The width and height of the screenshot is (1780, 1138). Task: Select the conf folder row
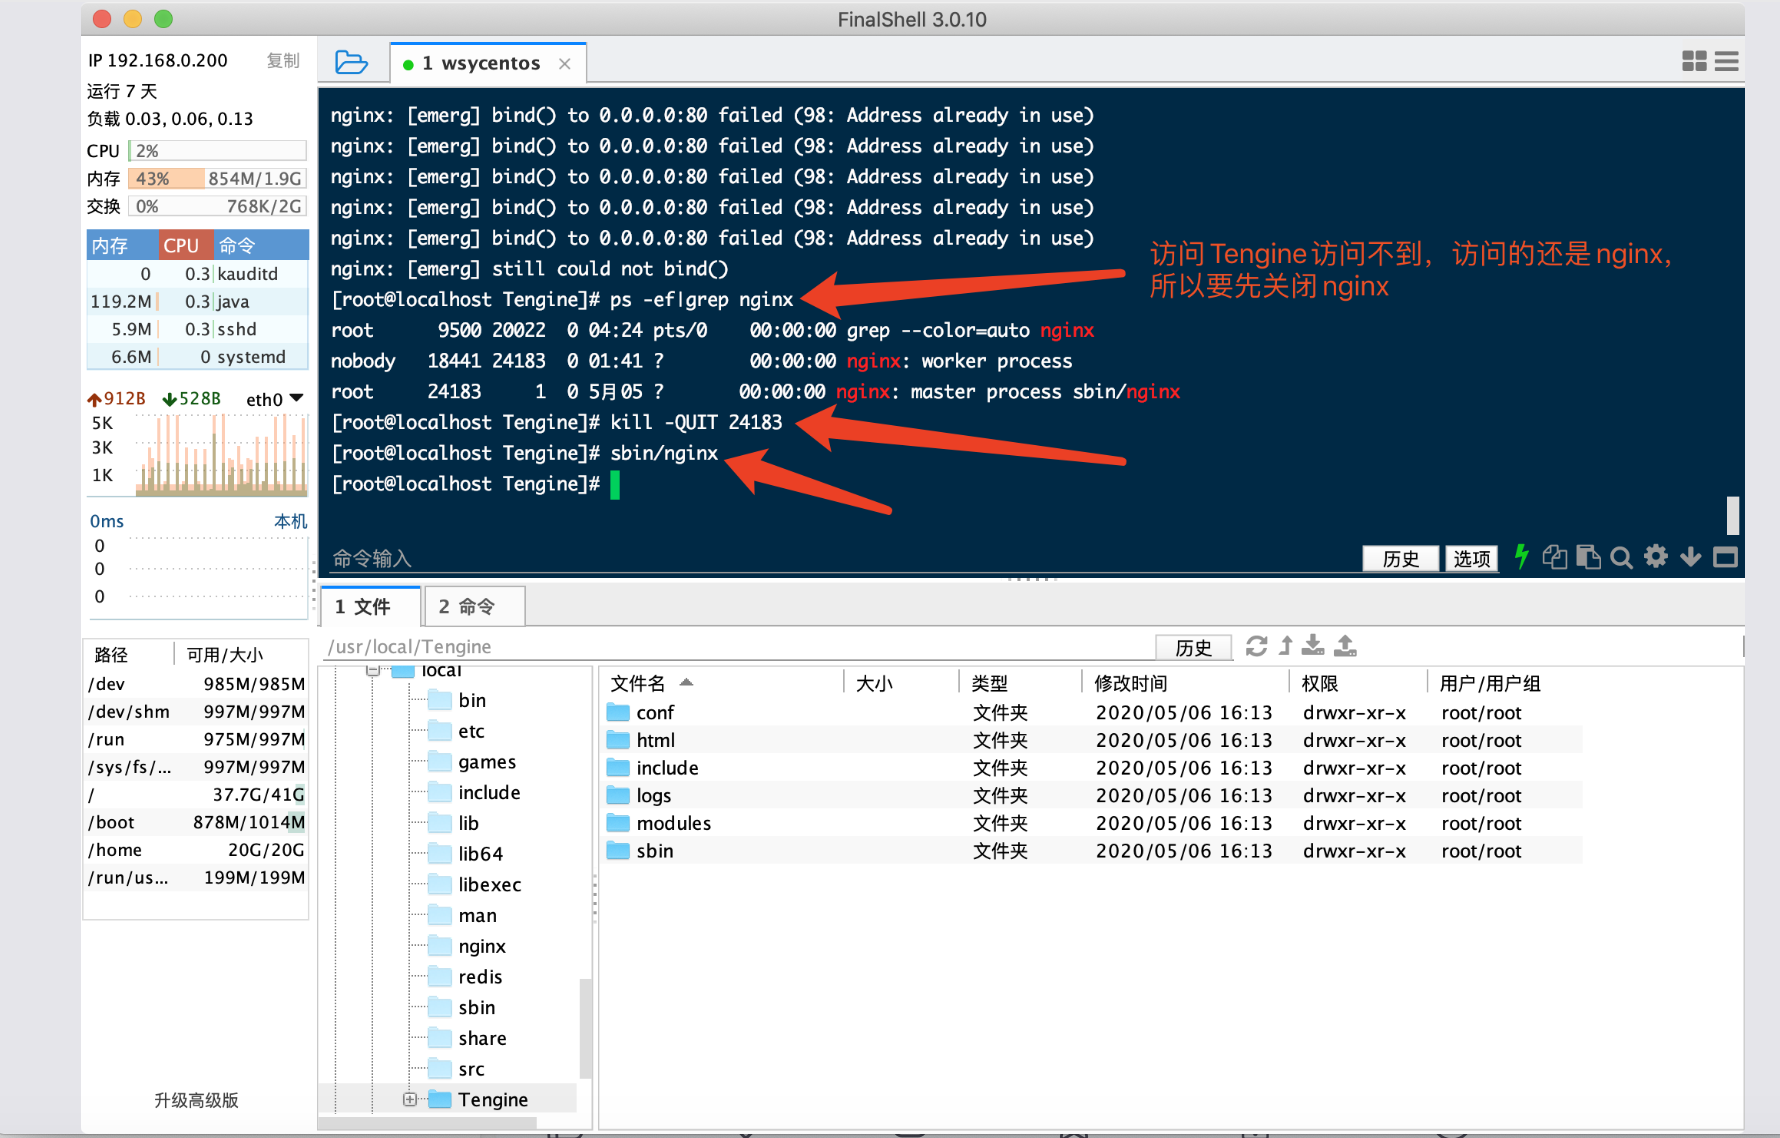(1093, 712)
